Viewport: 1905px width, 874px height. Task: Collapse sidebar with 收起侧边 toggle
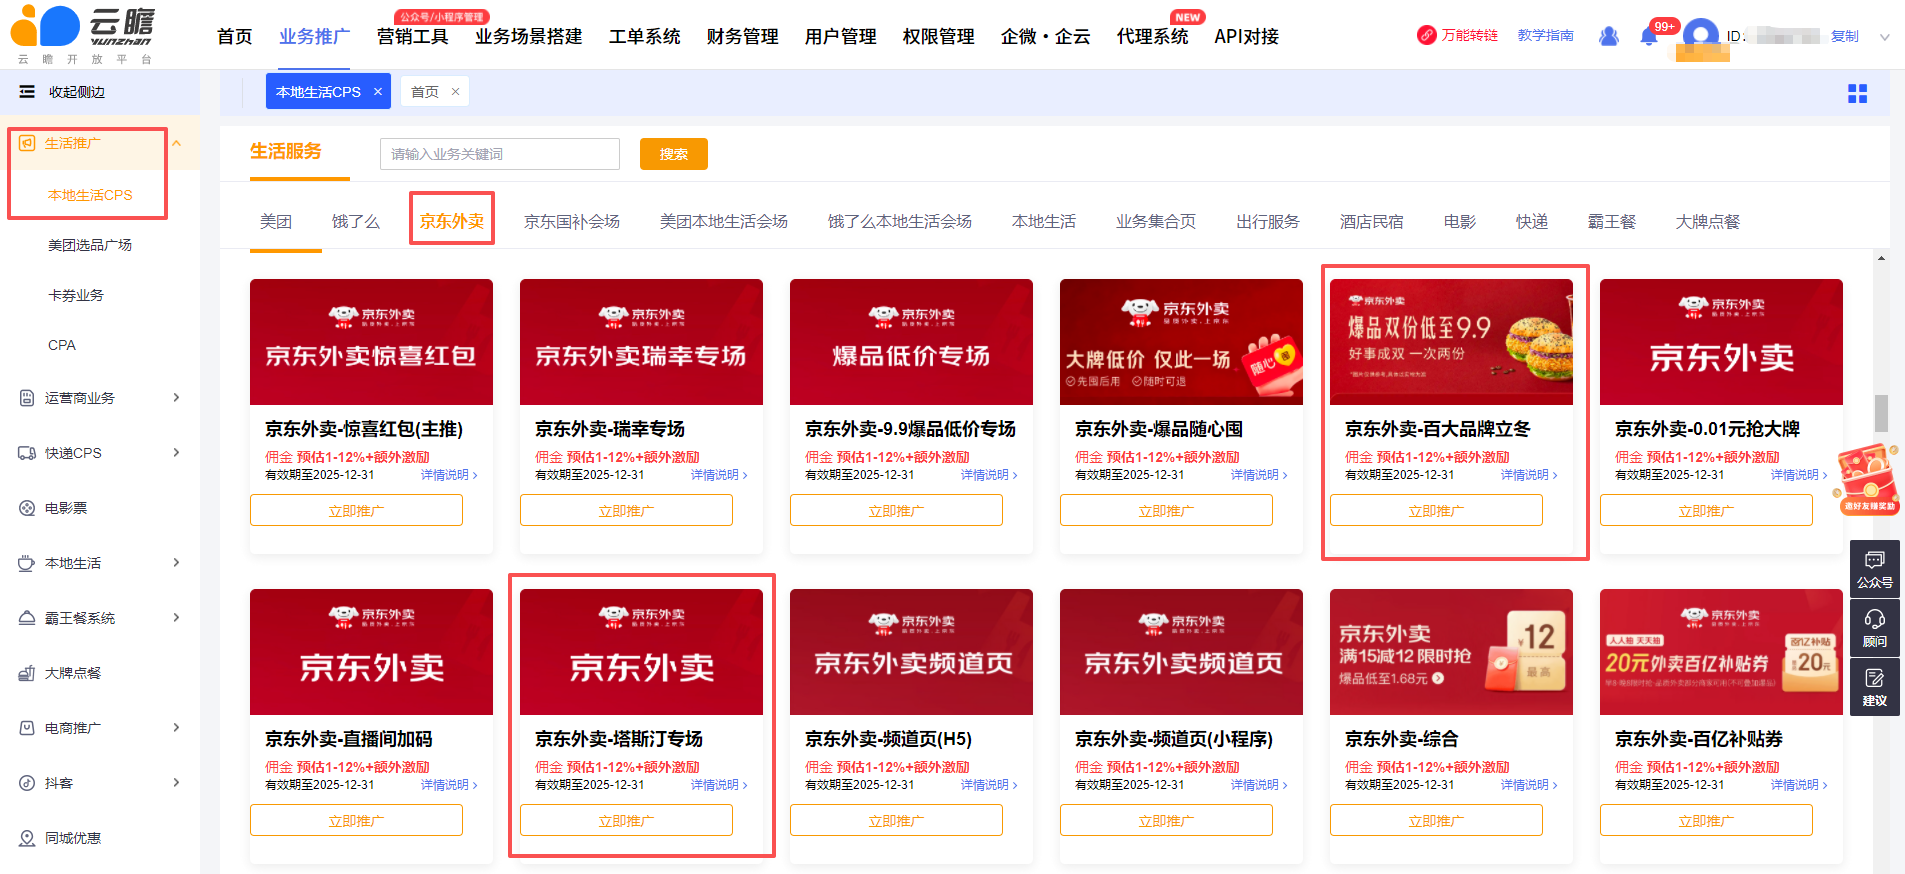(28, 92)
